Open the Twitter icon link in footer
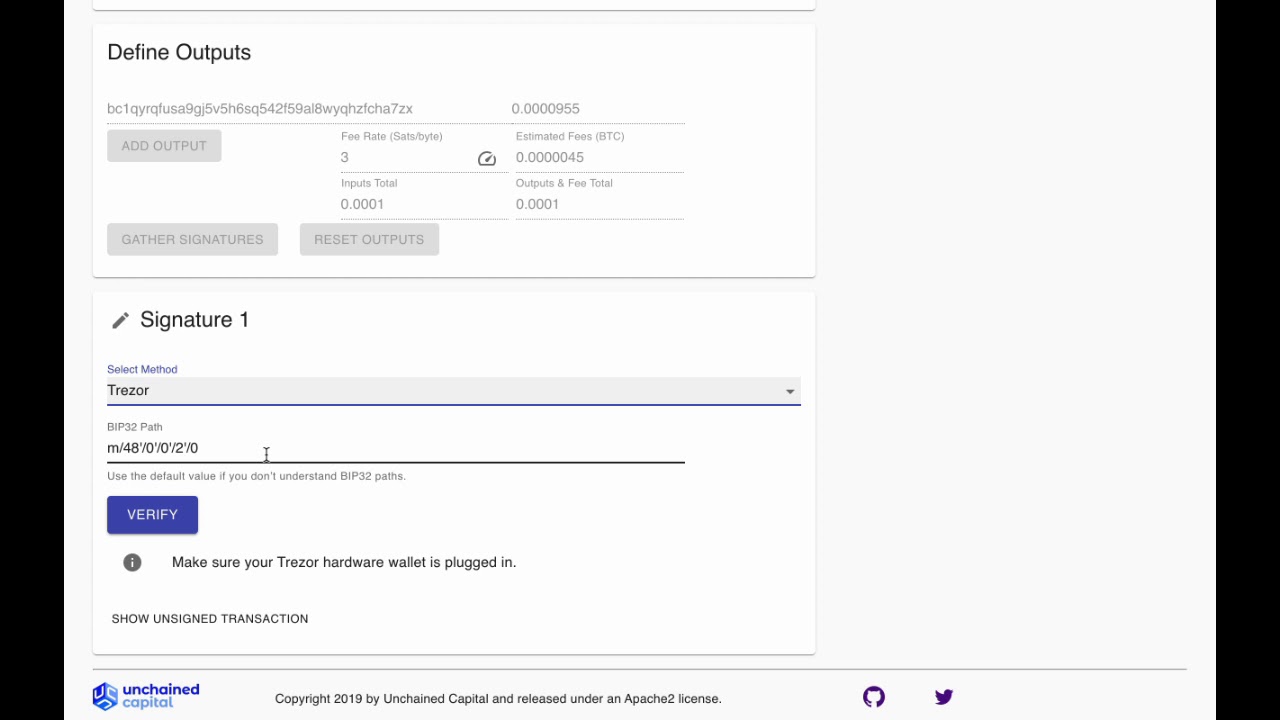 (x=944, y=697)
